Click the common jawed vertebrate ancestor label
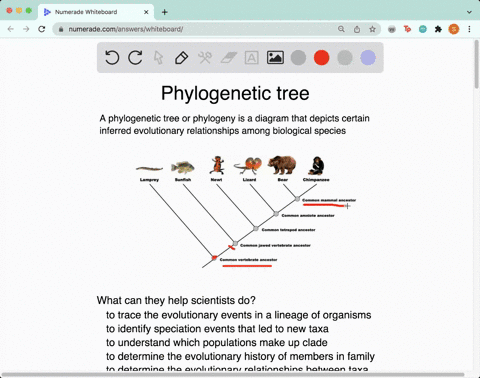The height and width of the screenshot is (378, 480). [275, 245]
